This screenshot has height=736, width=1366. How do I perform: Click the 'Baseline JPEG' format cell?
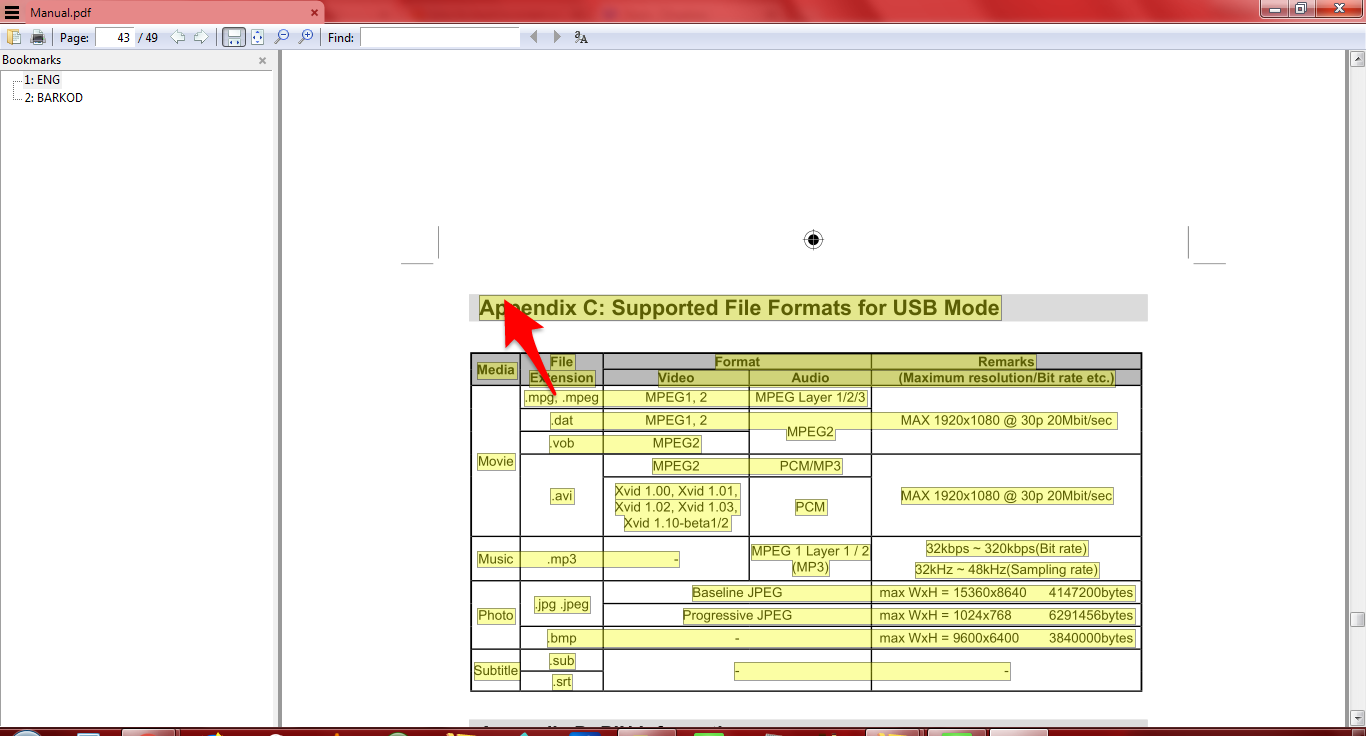737,593
